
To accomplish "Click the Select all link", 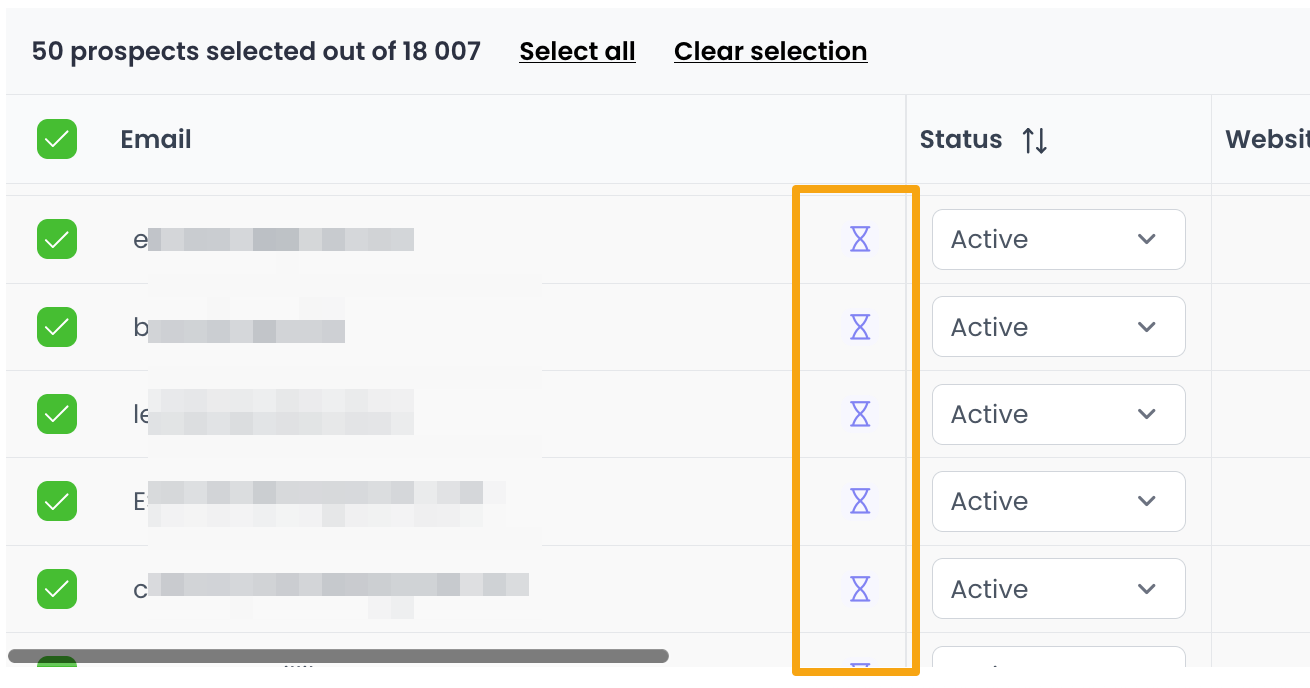I will 577,51.
